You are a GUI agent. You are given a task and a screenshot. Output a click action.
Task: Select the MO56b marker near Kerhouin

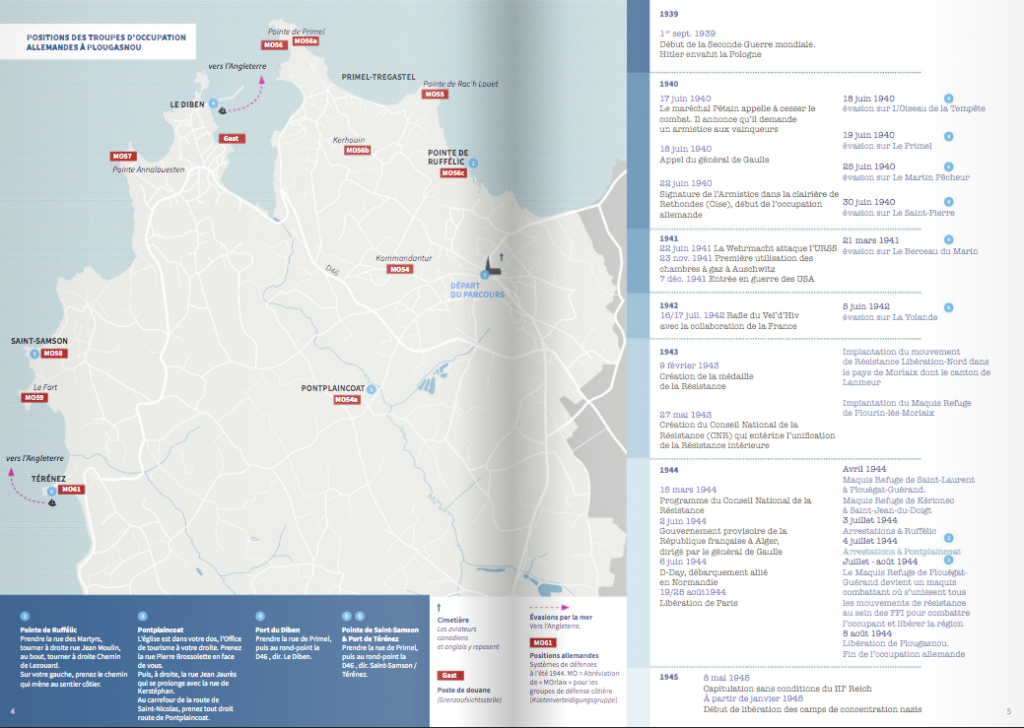(358, 150)
